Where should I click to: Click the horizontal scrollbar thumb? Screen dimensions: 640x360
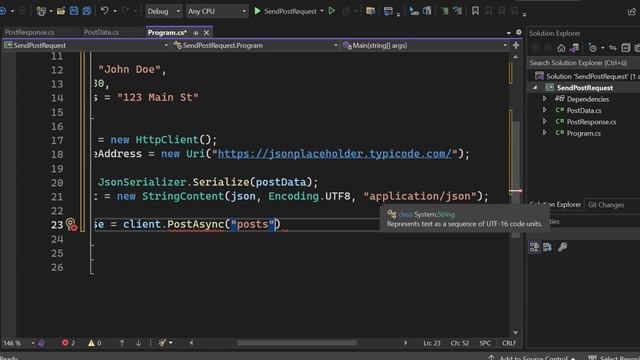pyautogui.click(x=297, y=343)
